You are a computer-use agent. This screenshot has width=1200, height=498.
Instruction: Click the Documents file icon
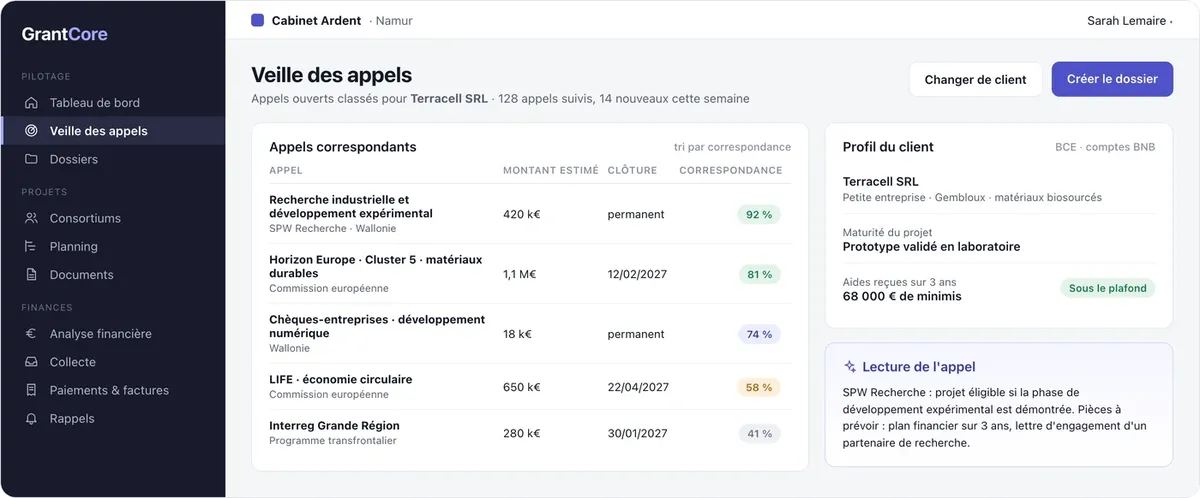31,275
